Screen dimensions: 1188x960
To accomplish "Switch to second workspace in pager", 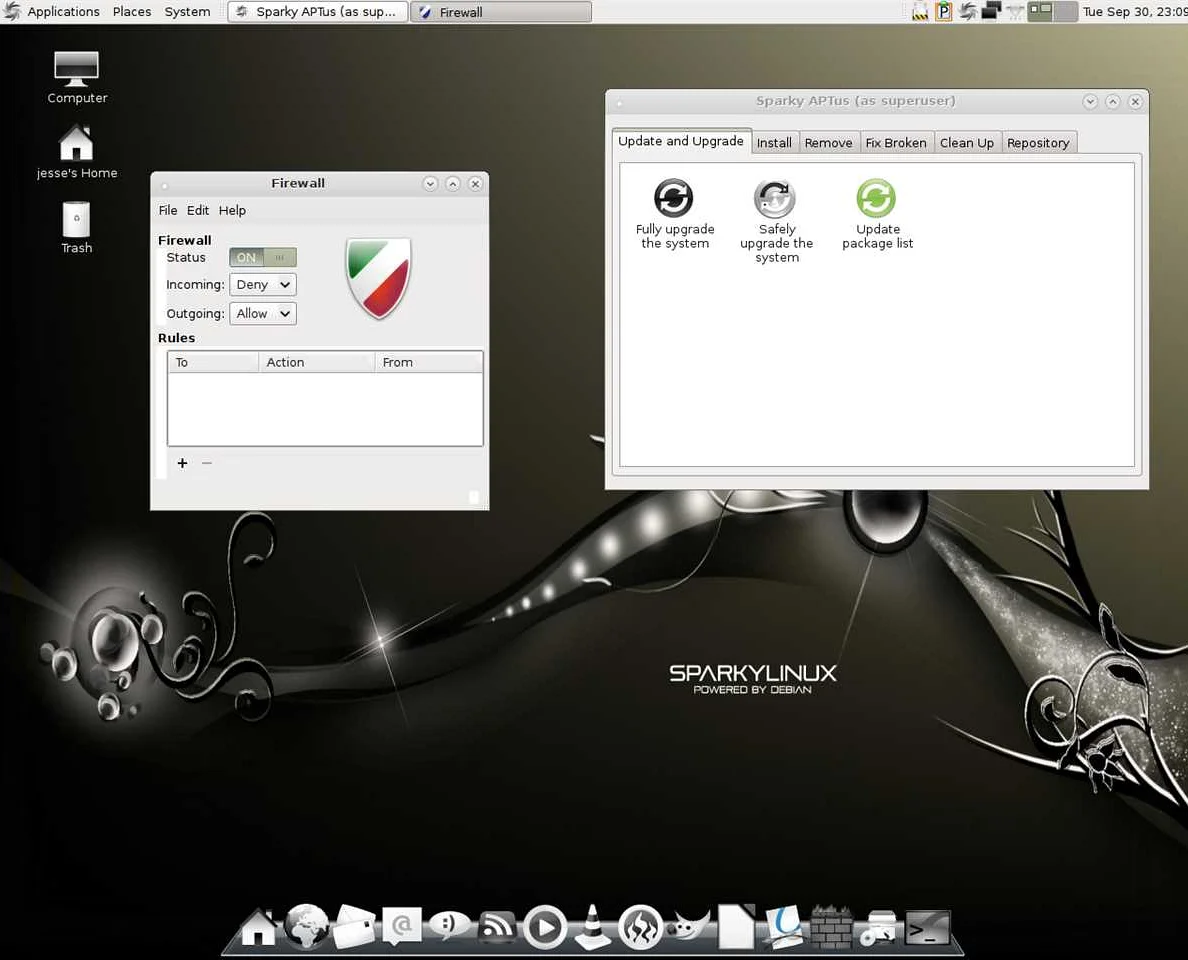I will point(1065,12).
